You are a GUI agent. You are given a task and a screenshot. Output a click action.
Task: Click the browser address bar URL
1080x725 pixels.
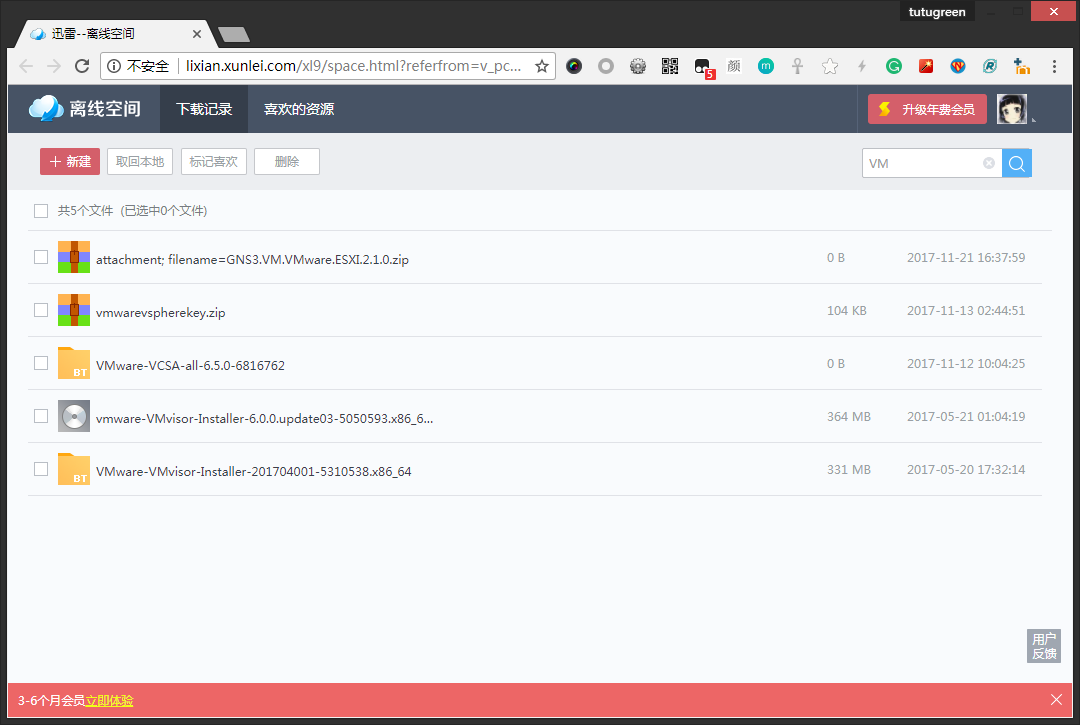click(353, 66)
